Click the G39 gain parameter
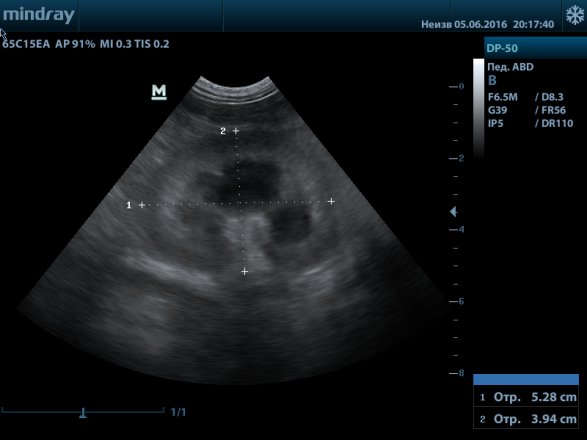Image resolution: width=587 pixels, height=440 pixels. coord(498,110)
